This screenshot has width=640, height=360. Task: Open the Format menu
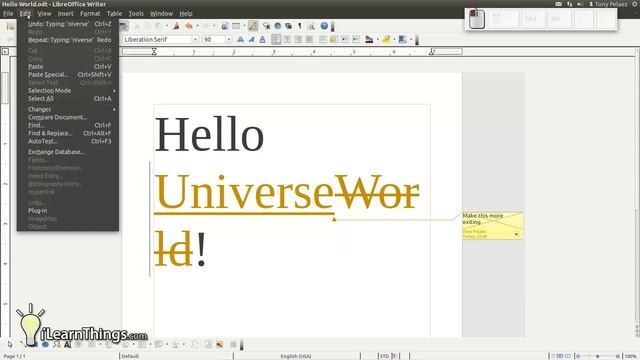pos(90,13)
